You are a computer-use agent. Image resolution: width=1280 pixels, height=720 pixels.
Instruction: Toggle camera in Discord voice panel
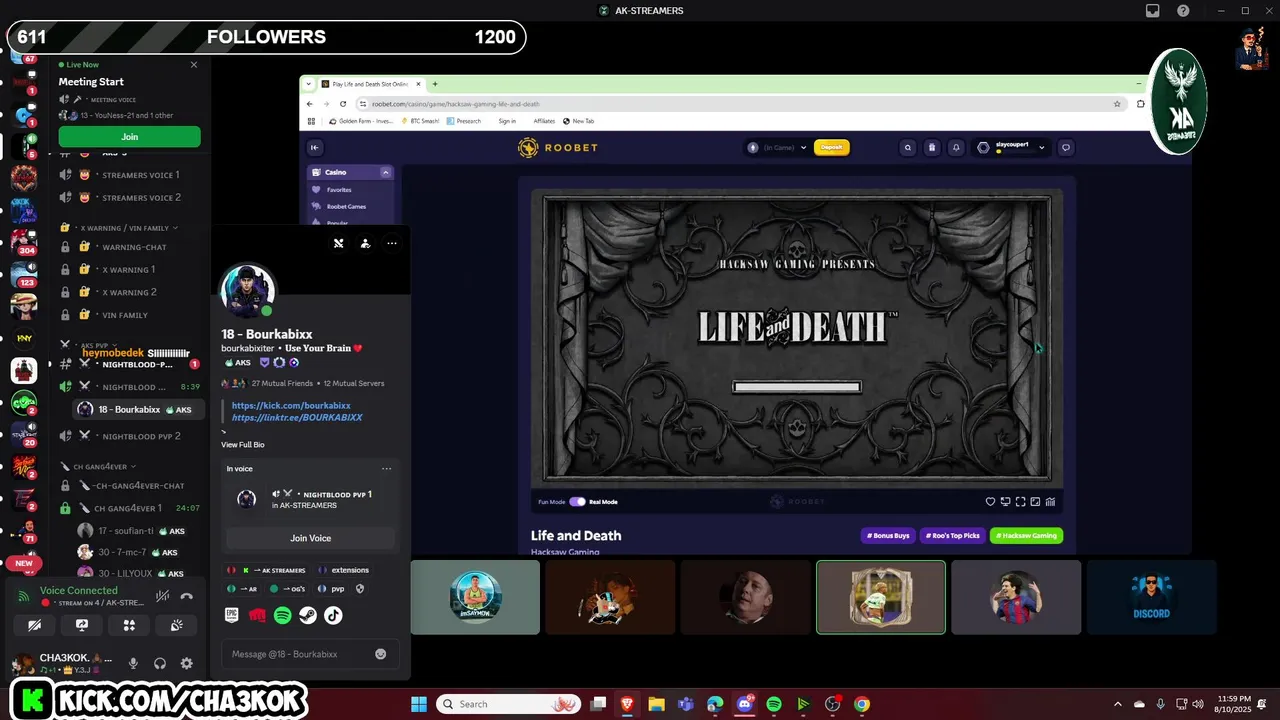35,625
